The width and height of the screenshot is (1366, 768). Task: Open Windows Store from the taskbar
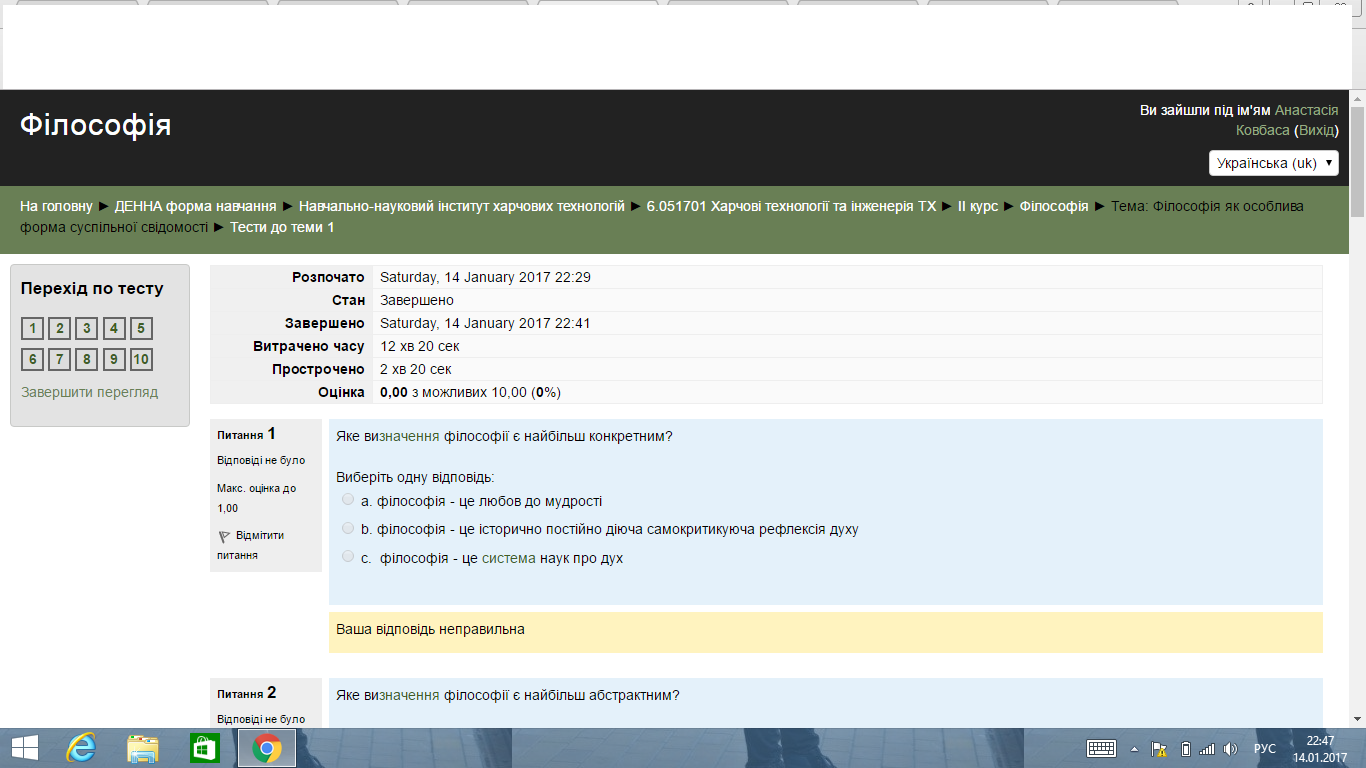(x=204, y=748)
